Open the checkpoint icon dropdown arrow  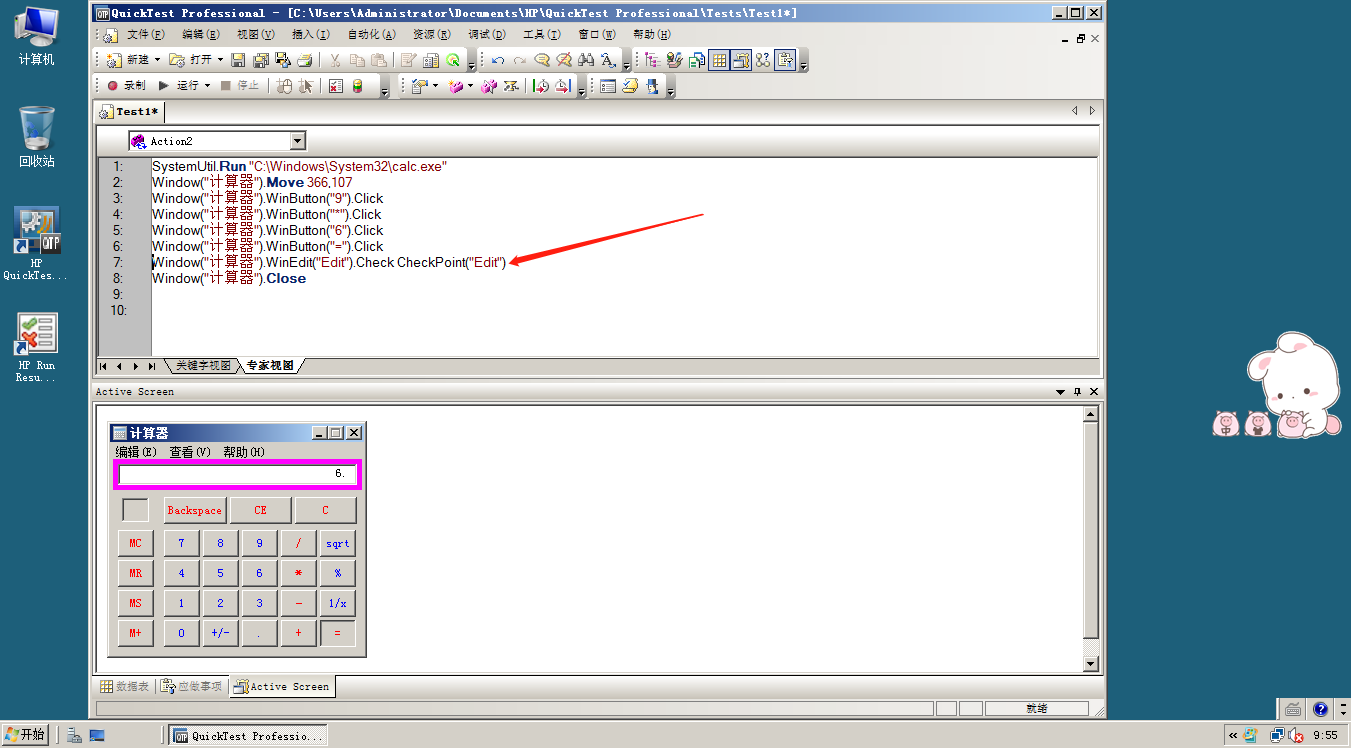[435, 86]
